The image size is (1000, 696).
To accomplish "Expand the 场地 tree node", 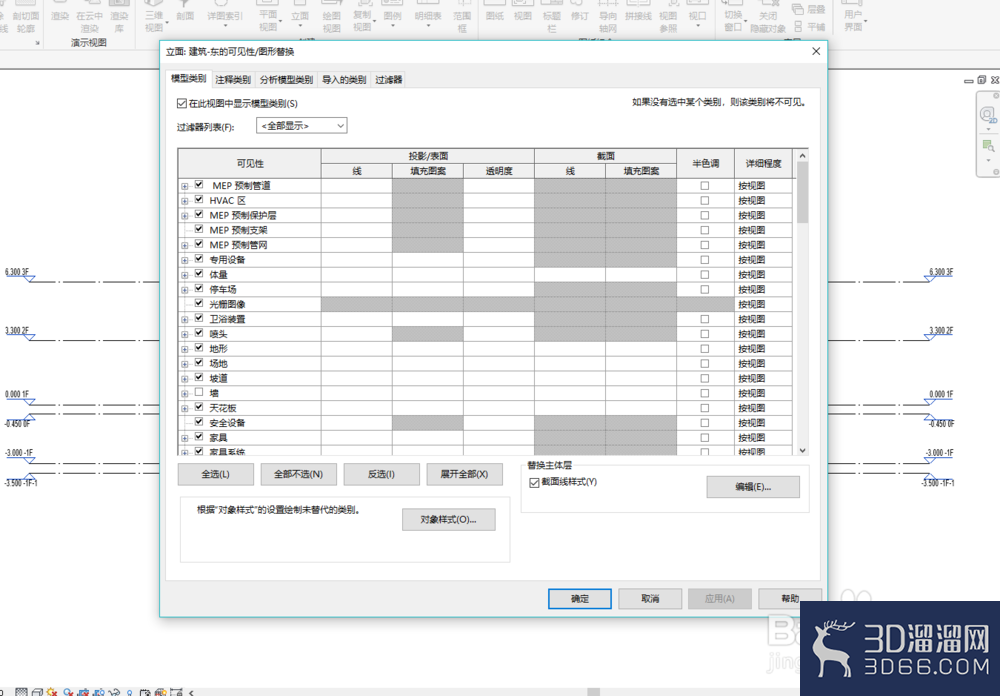I will click(x=185, y=364).
